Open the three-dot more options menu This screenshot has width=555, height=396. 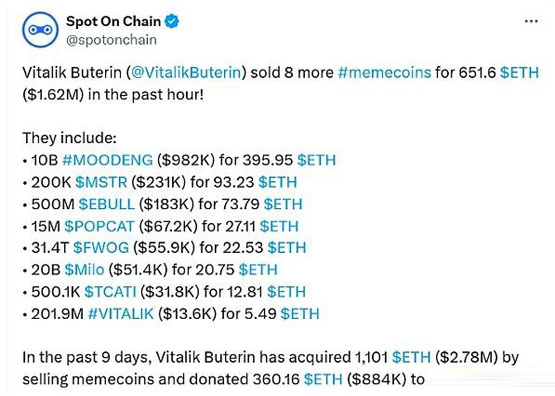point(531,21)
